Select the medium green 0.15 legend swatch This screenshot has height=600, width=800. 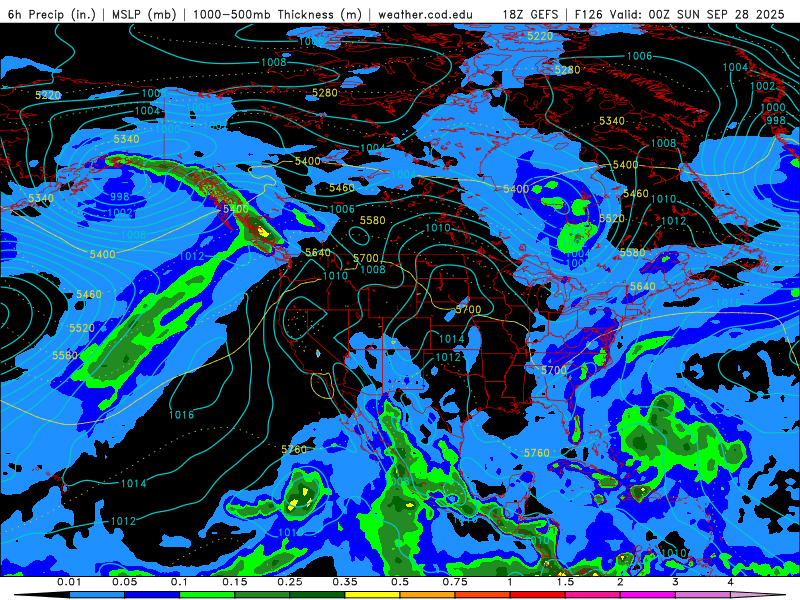[x=262, y=595]
